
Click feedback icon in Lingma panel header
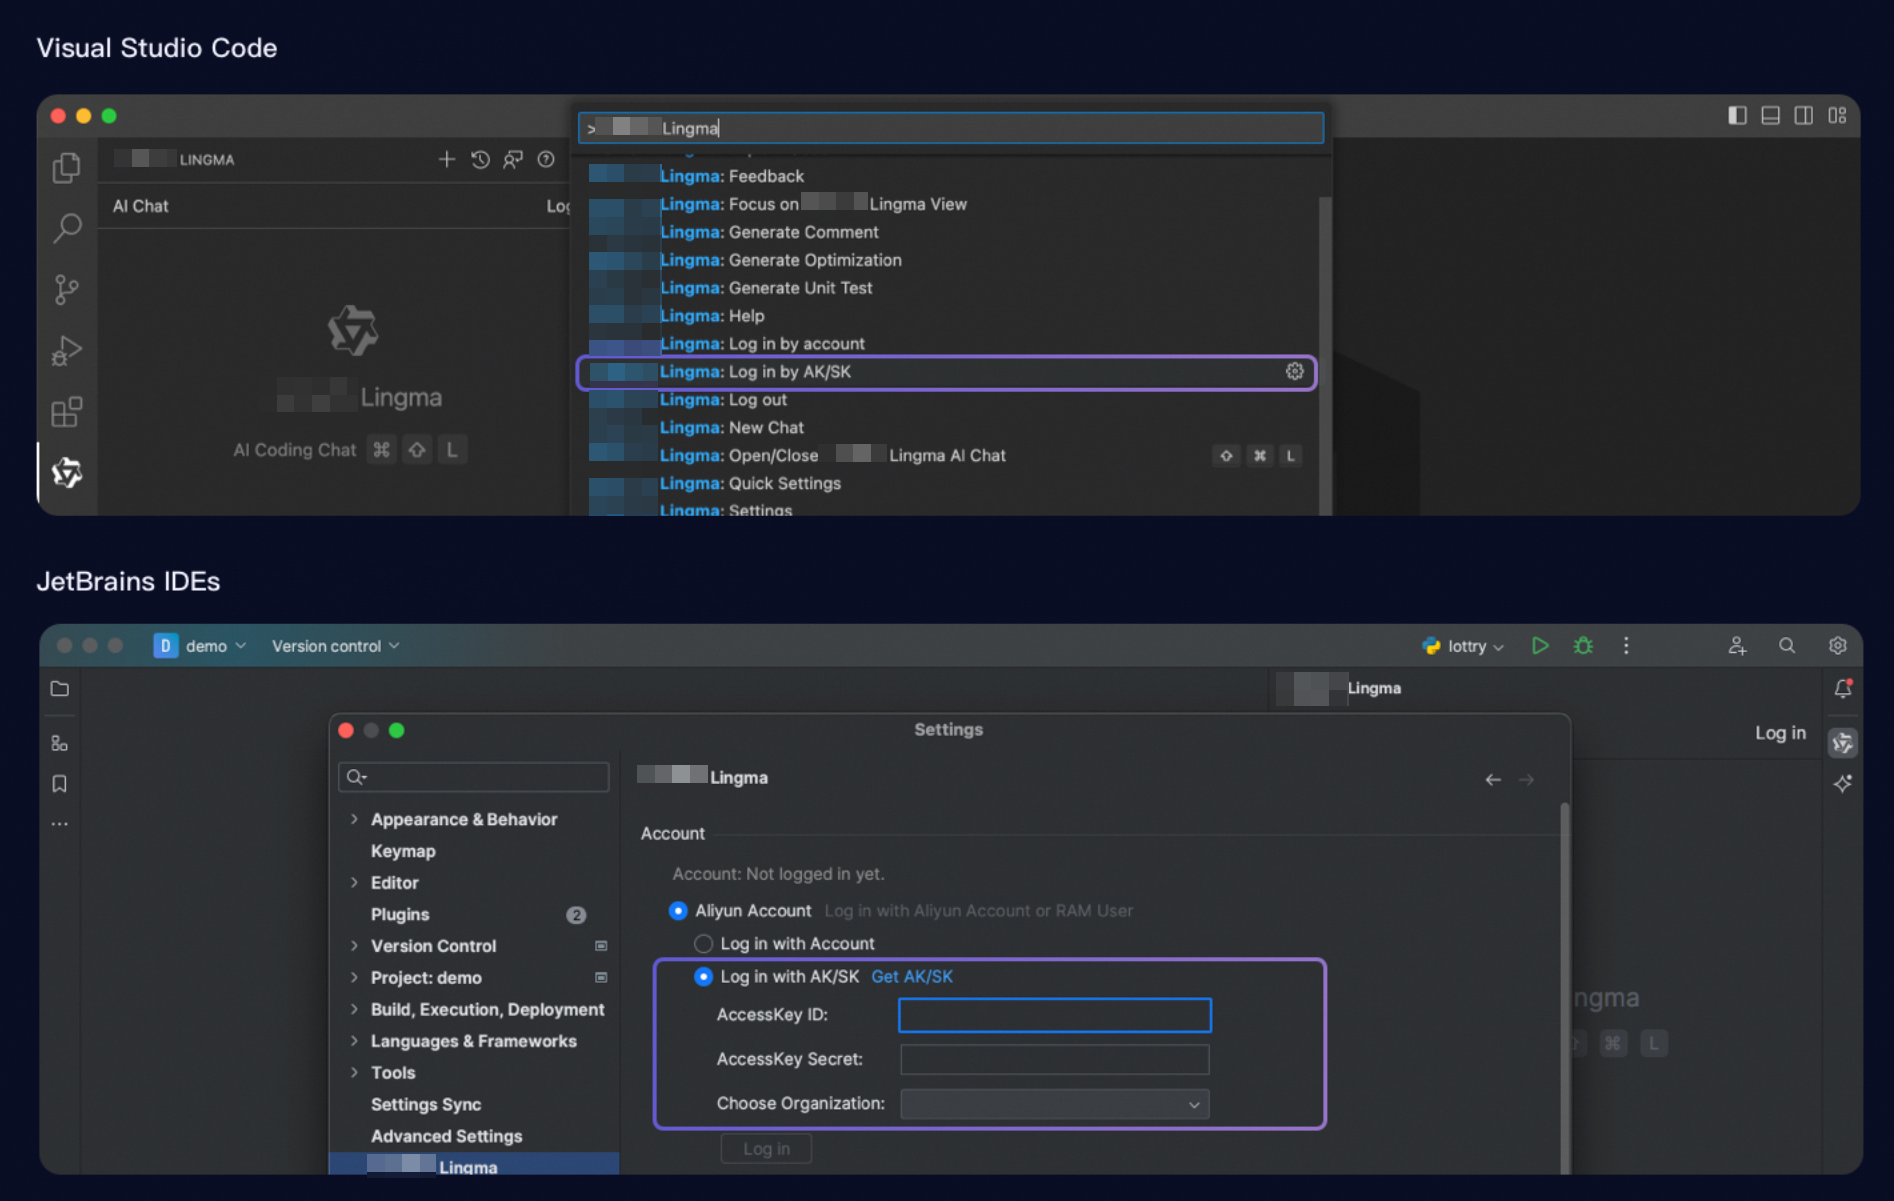(513, 159)
